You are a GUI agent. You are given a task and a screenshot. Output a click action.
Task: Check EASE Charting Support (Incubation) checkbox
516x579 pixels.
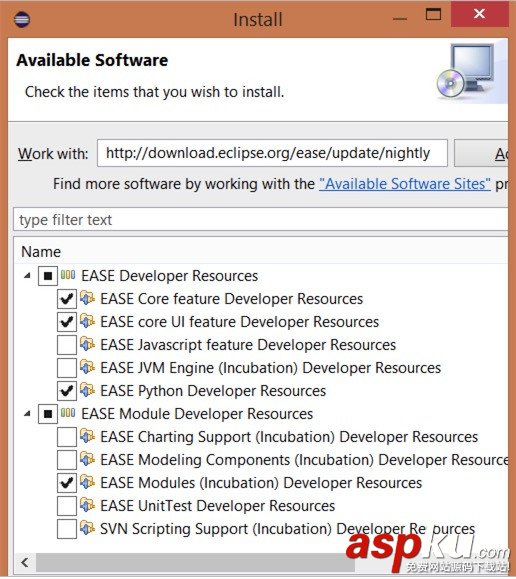coord(67,437)
